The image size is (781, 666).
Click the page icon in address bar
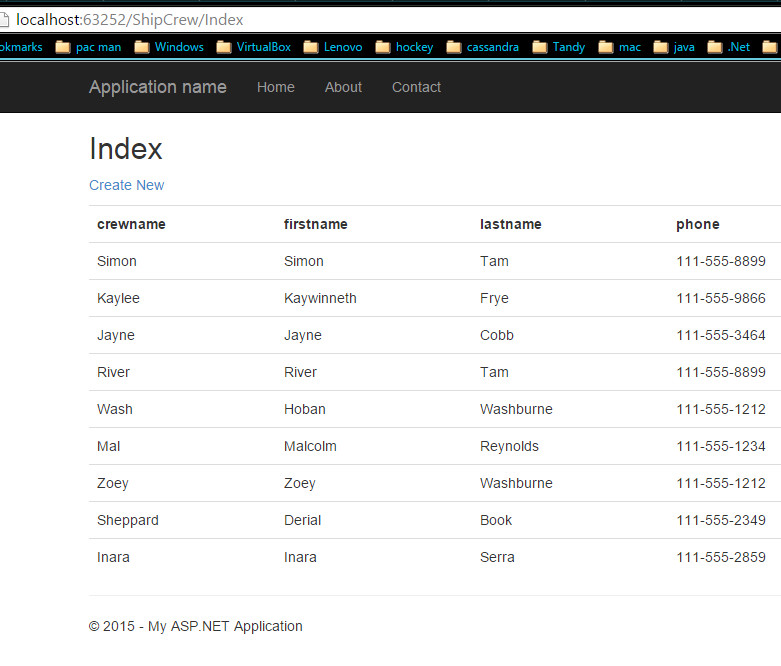coord(5,20)
